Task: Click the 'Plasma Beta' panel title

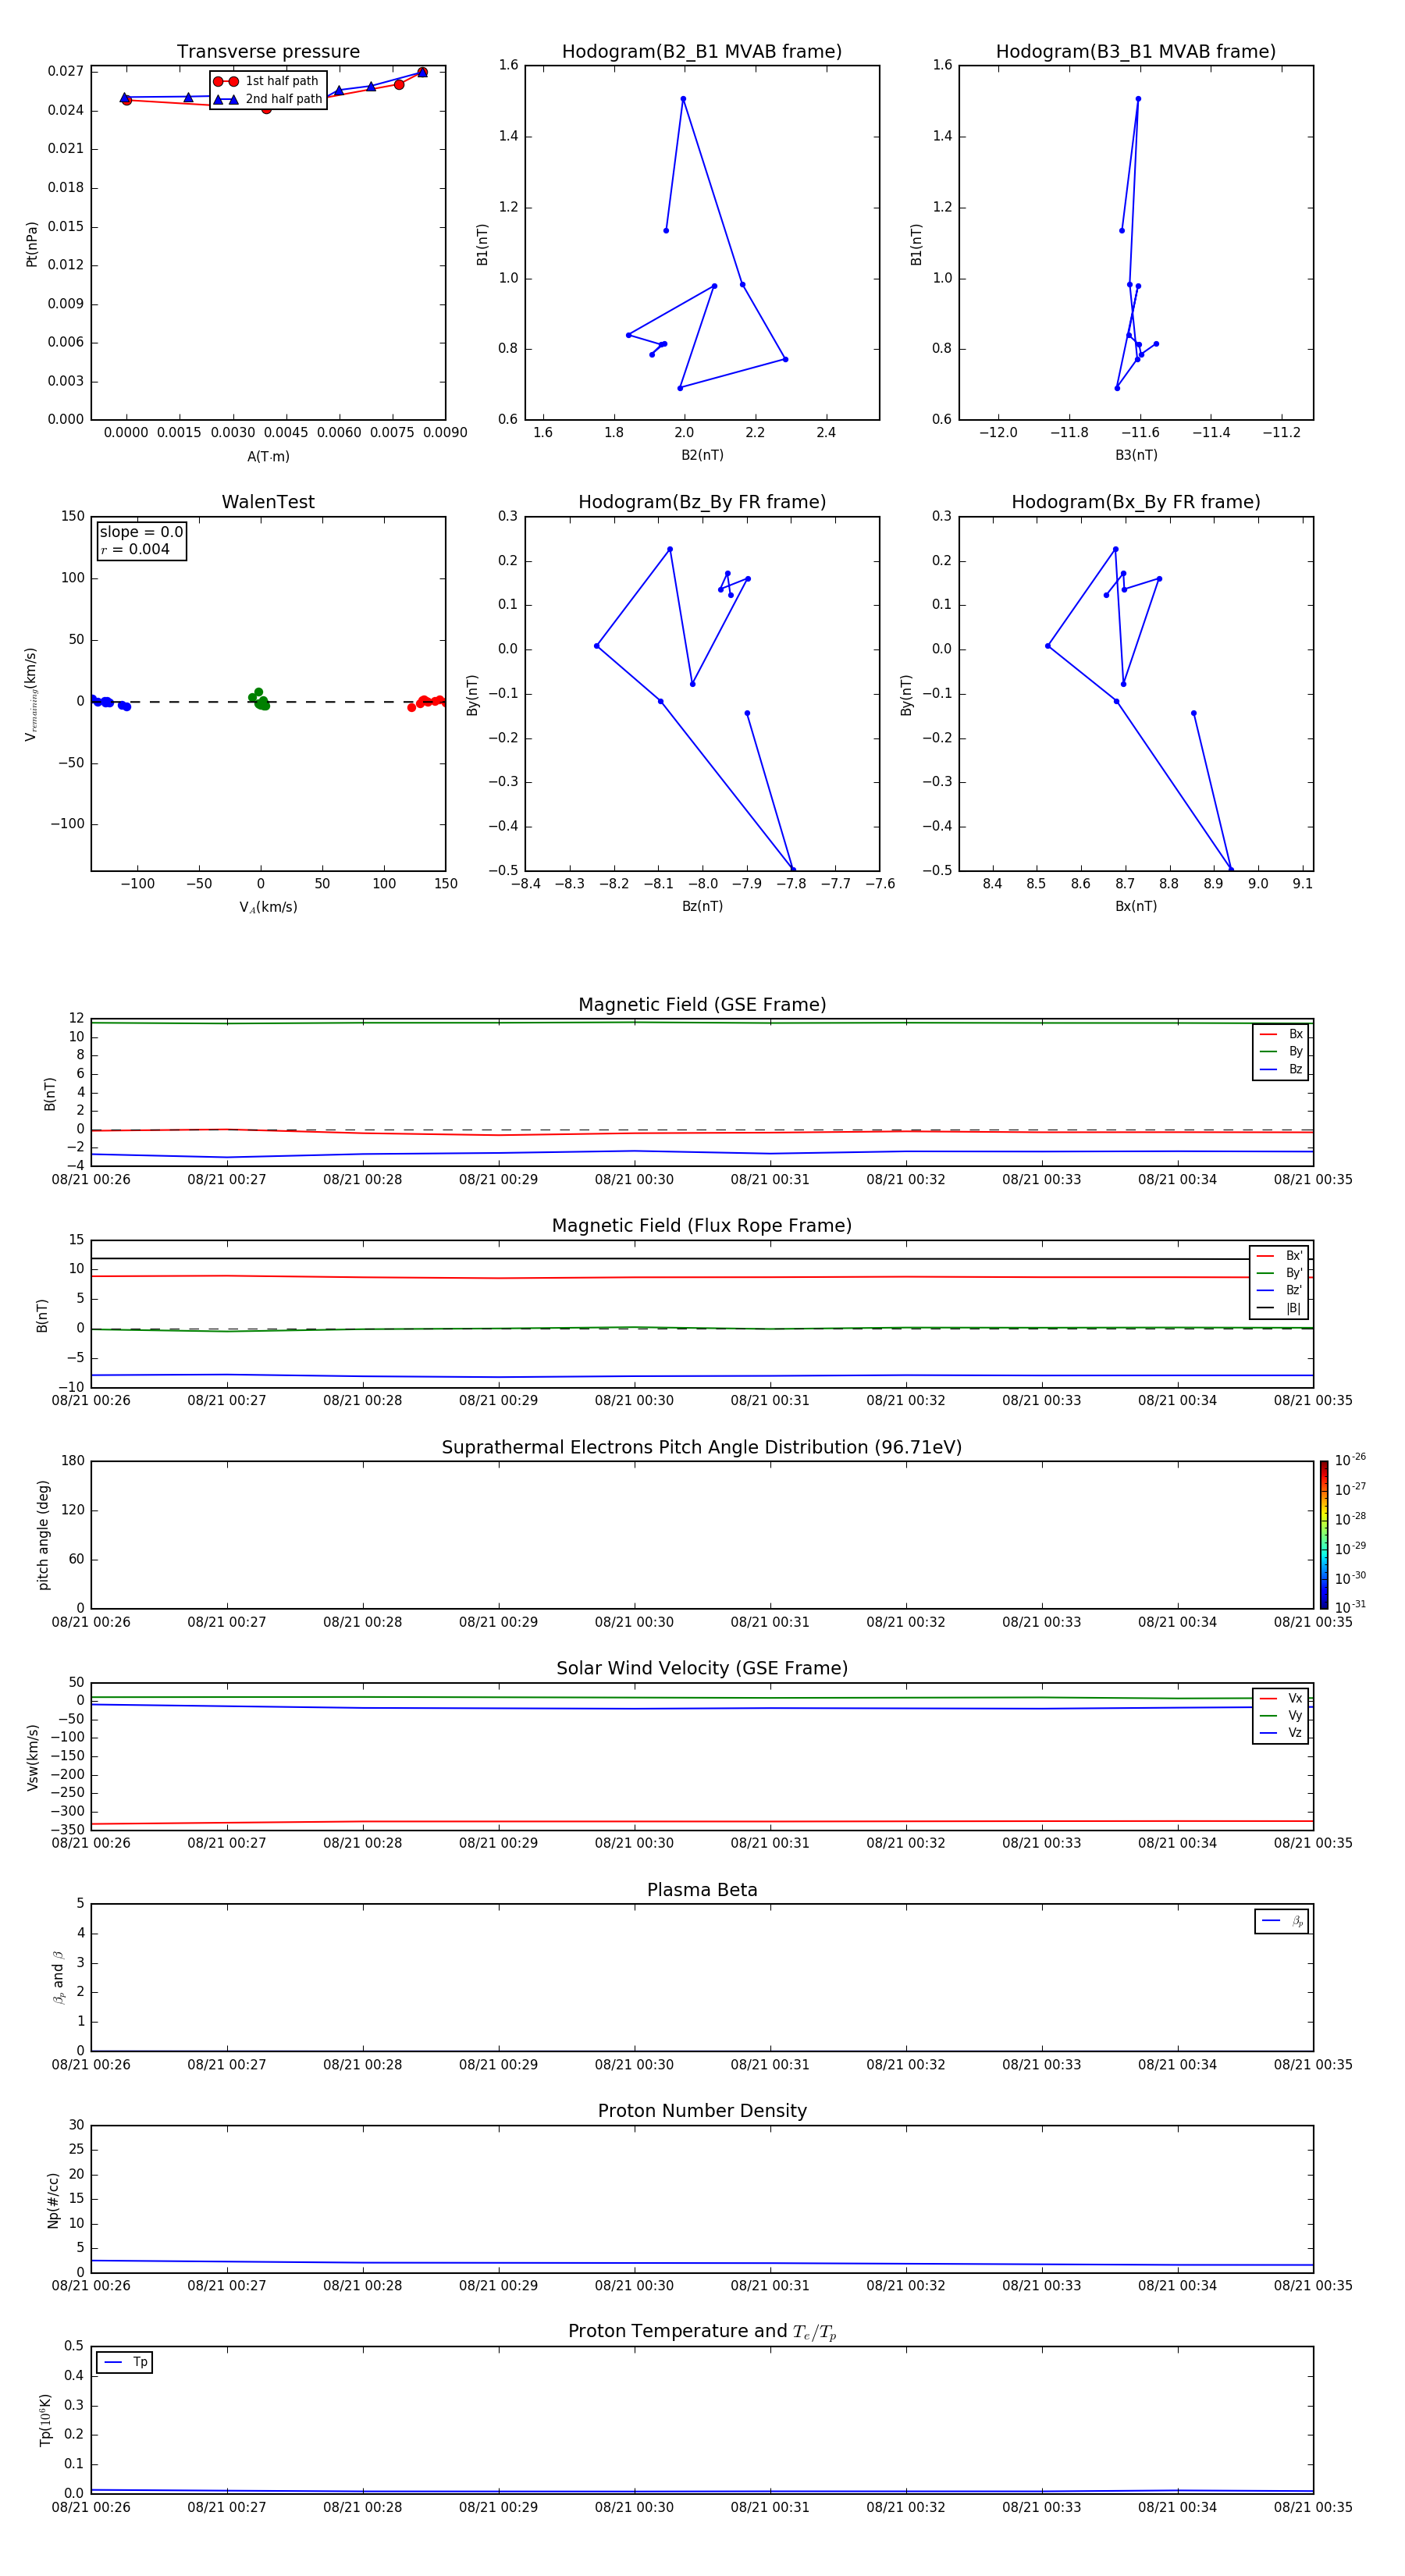Action: 702,1891
